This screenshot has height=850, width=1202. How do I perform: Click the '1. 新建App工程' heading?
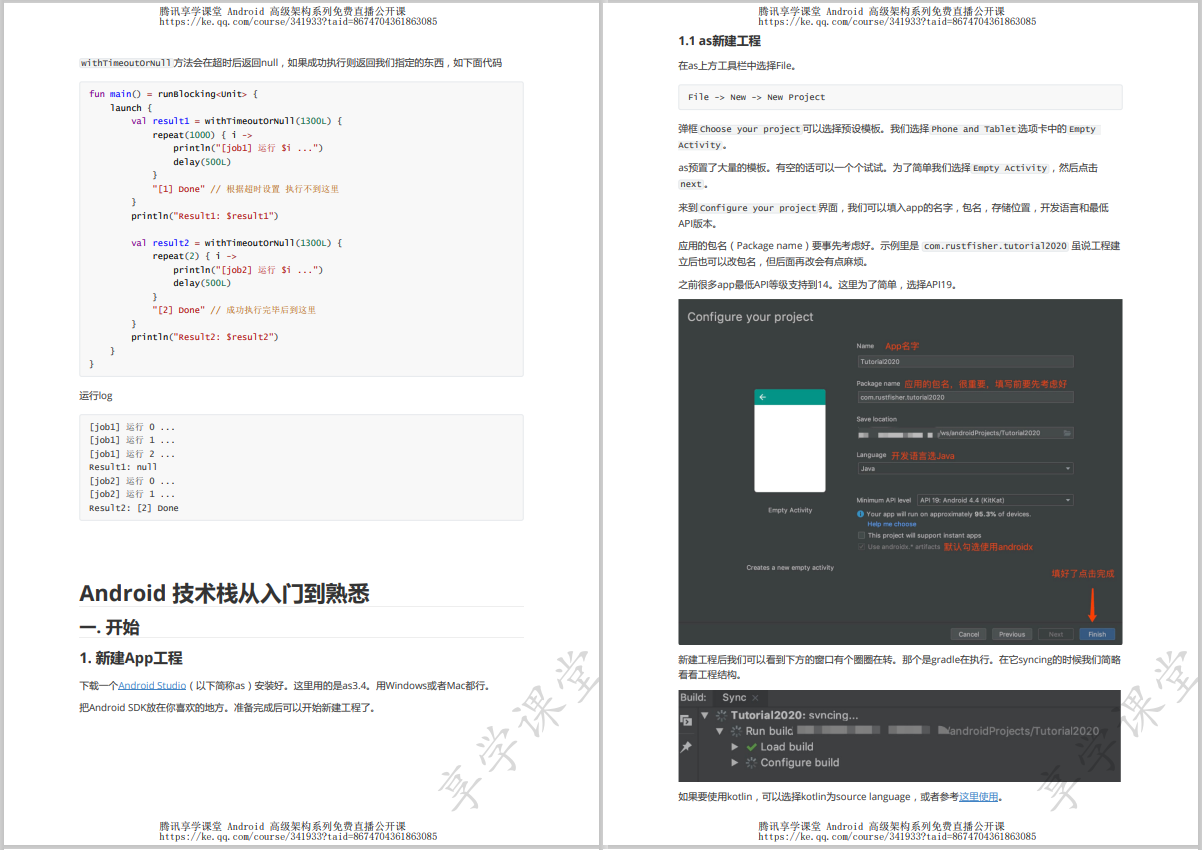click(131, 658)
